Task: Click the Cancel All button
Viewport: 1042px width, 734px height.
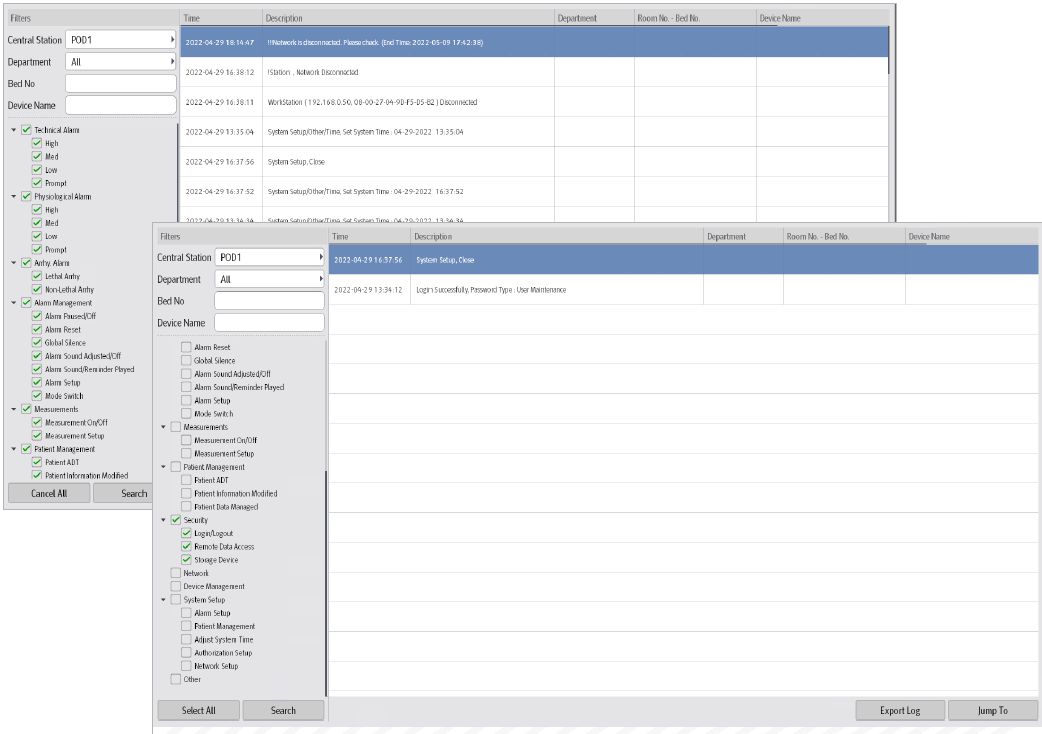Action: pos(47,493)
